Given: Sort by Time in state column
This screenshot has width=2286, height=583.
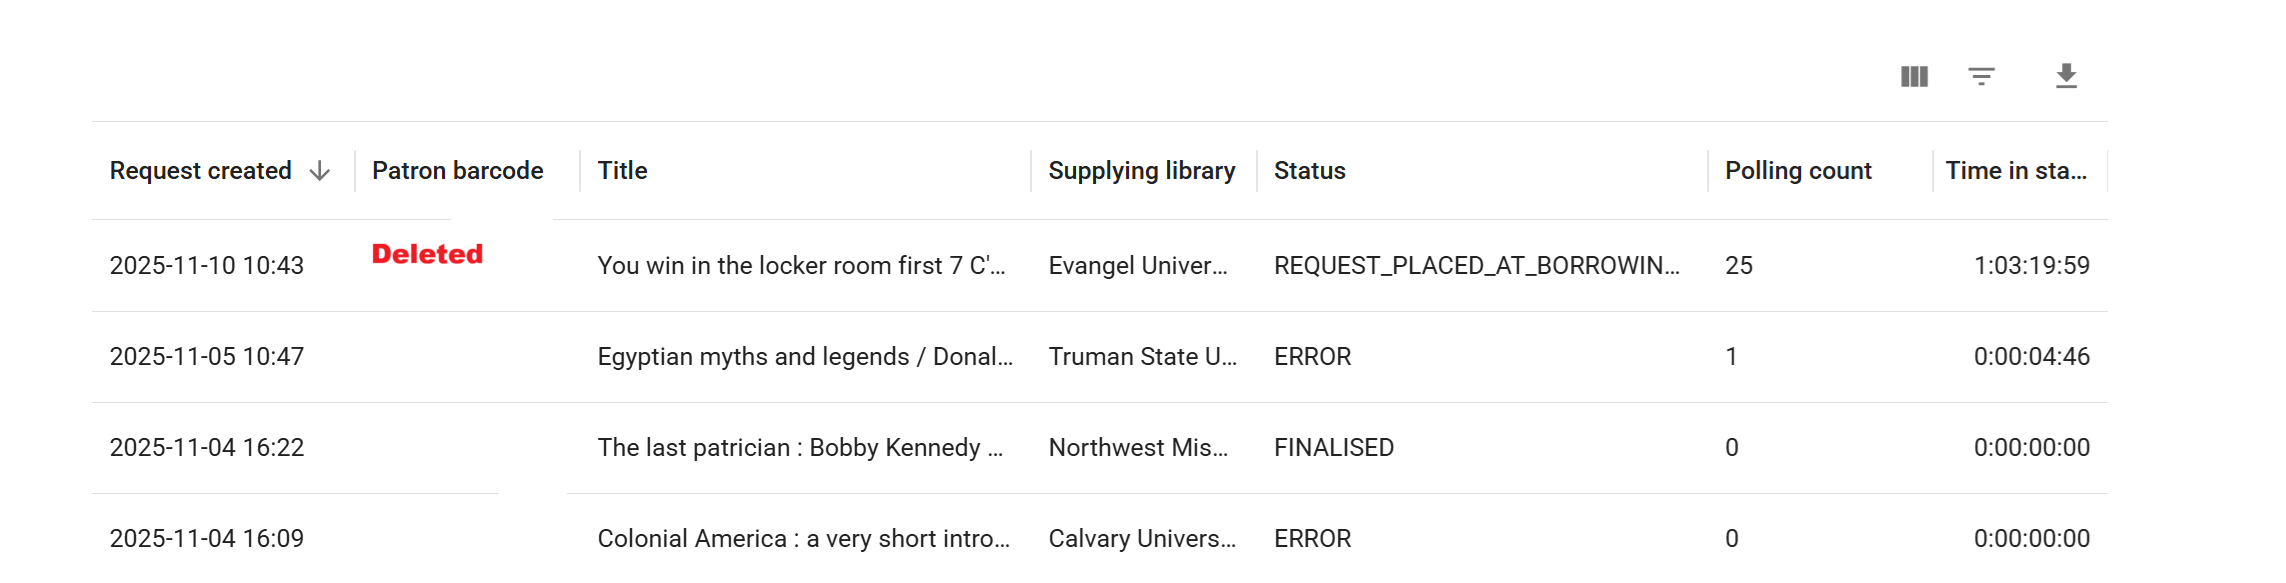Looking at the screenshot, I should click(2015, 171).
